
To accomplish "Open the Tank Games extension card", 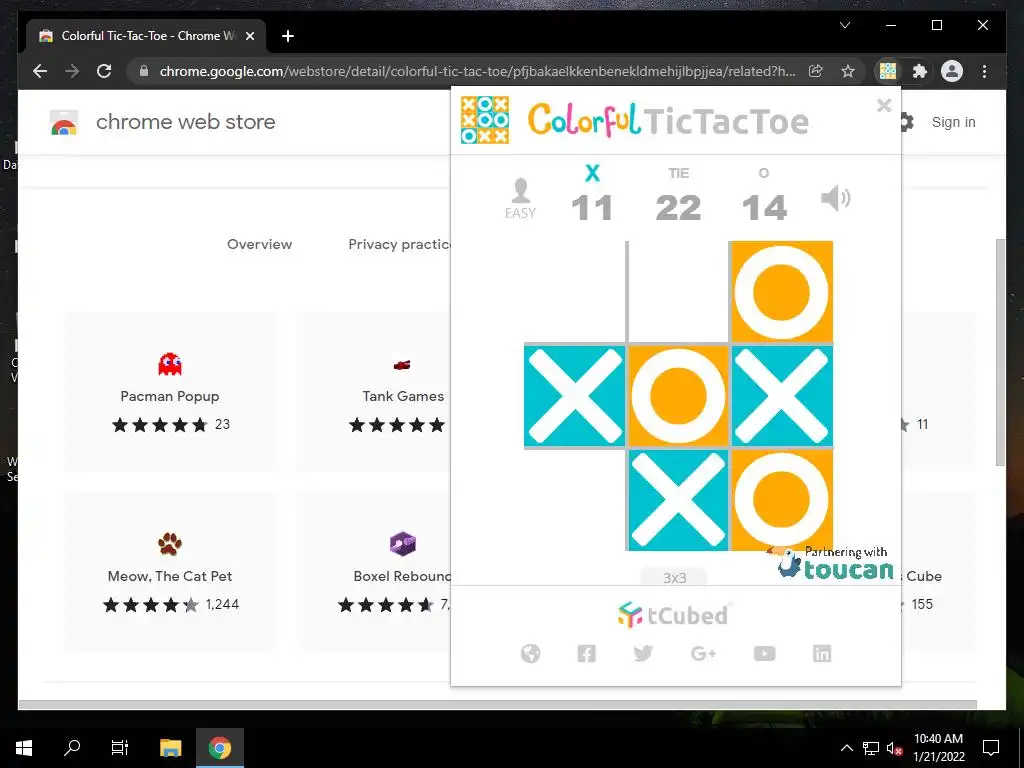I will (x=374, y=391).
